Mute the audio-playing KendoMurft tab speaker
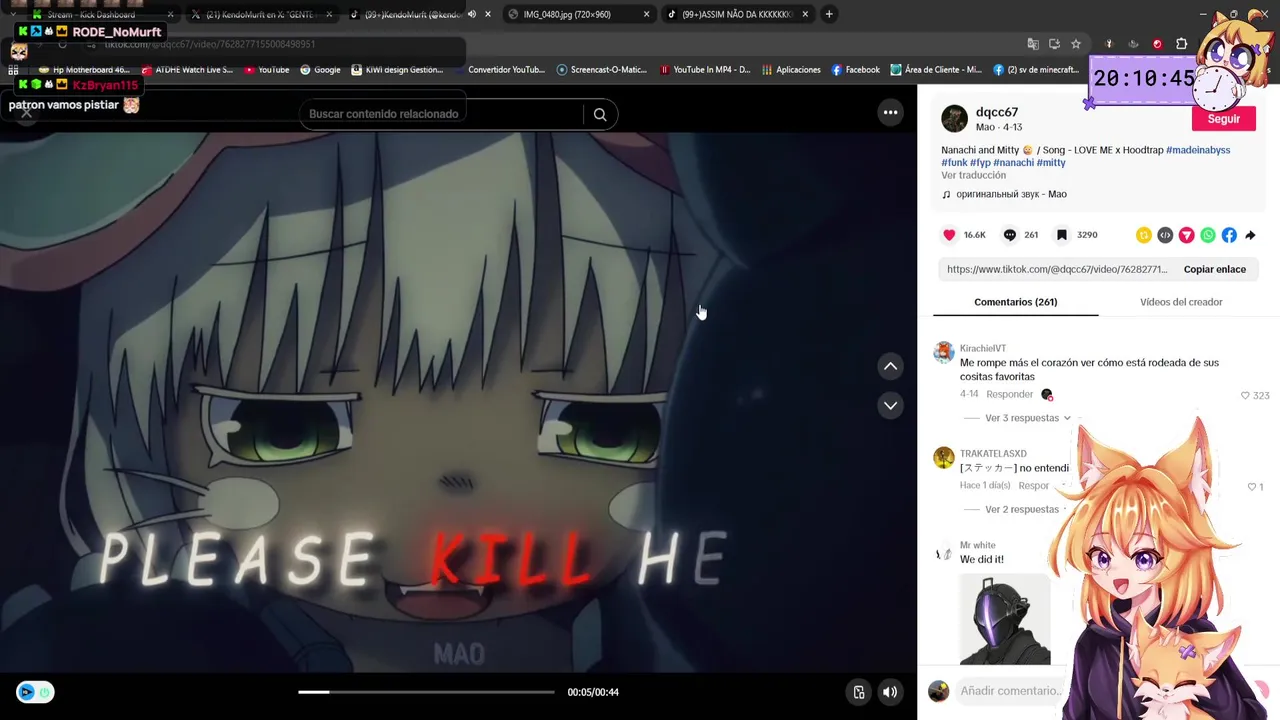Viewport: 1280px width, 720px height. 472,14
